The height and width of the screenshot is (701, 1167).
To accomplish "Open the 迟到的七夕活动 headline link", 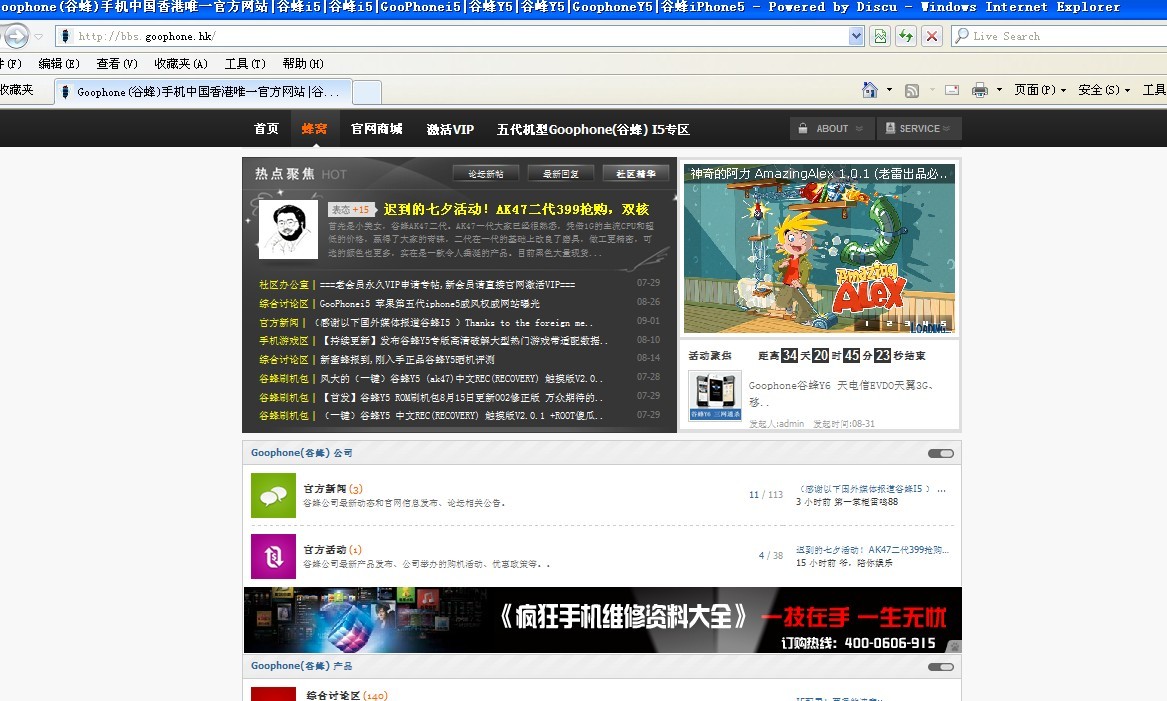I will [517, 209].
